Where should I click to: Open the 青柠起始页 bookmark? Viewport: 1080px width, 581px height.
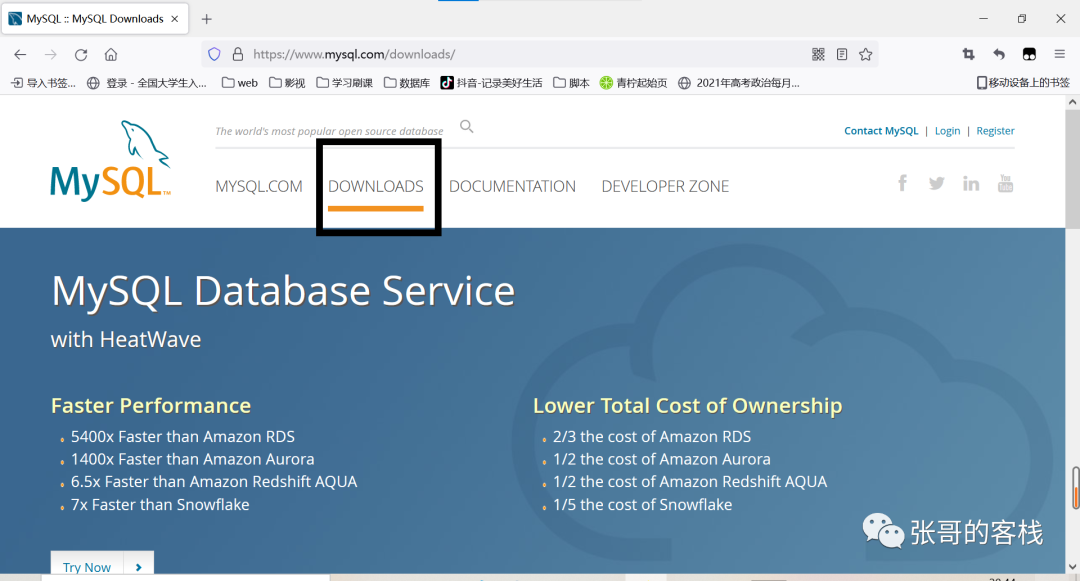pyautogui.click(x=633, y=83)
